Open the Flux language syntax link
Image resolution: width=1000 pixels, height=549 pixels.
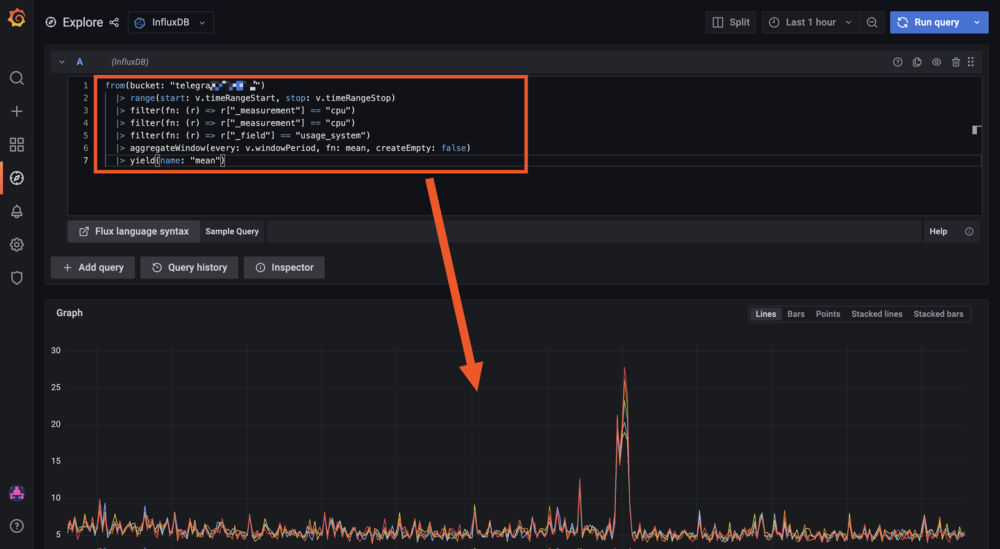click(134, 231)
